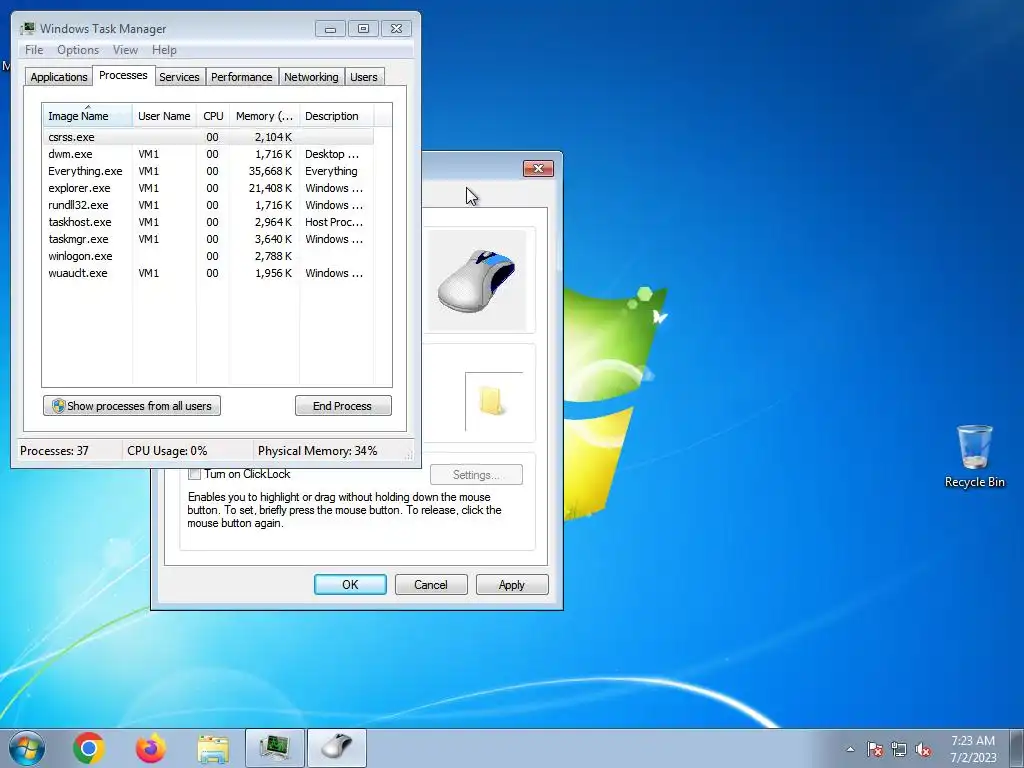Launch Google Chrome from the taskbar
This screenshot has height=768, width=1024.
click(89, 748)
